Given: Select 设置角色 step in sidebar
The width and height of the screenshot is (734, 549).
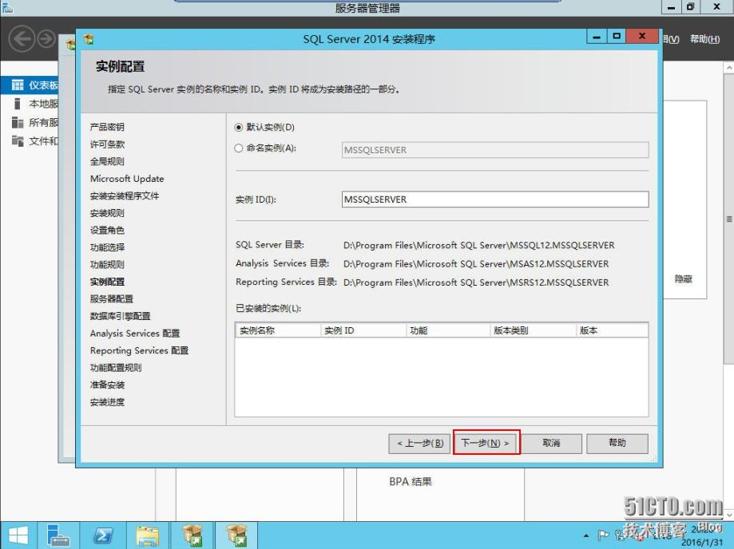Looking at the screenshot, I should pyautogui.click(x=107, y=230).
